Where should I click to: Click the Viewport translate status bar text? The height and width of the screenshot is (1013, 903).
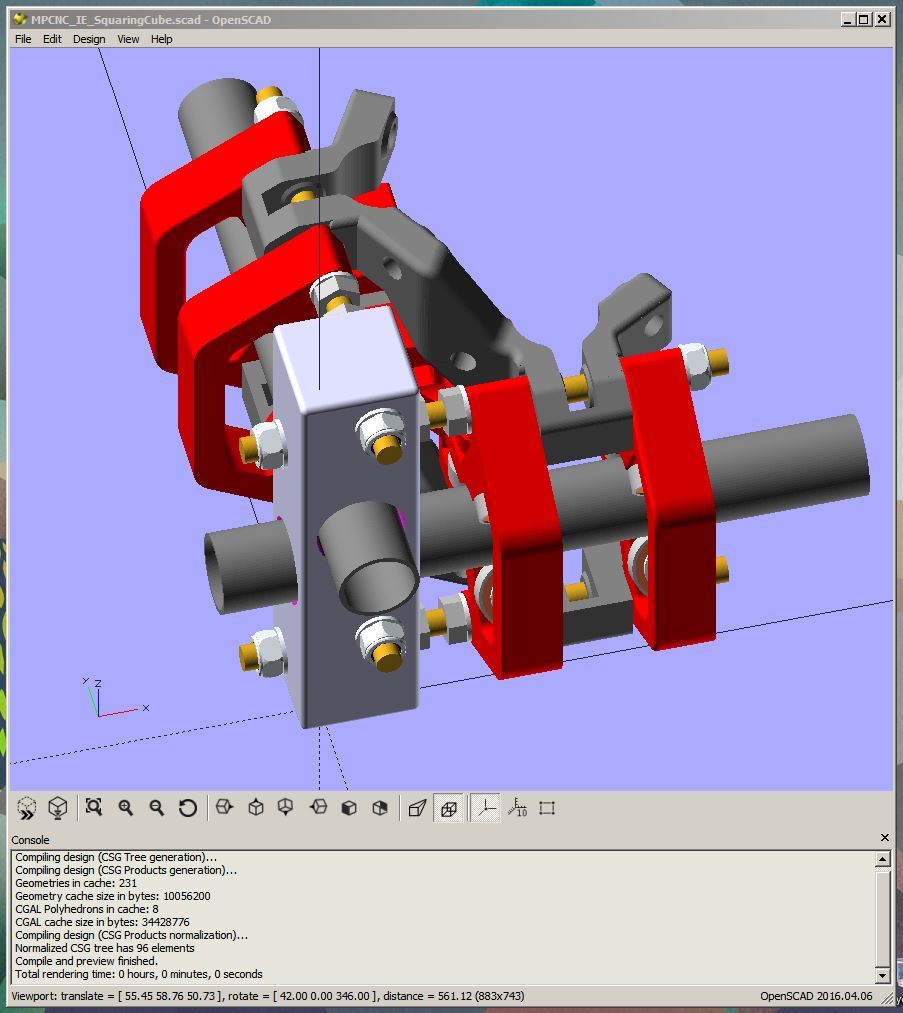[x=268, y=996]
